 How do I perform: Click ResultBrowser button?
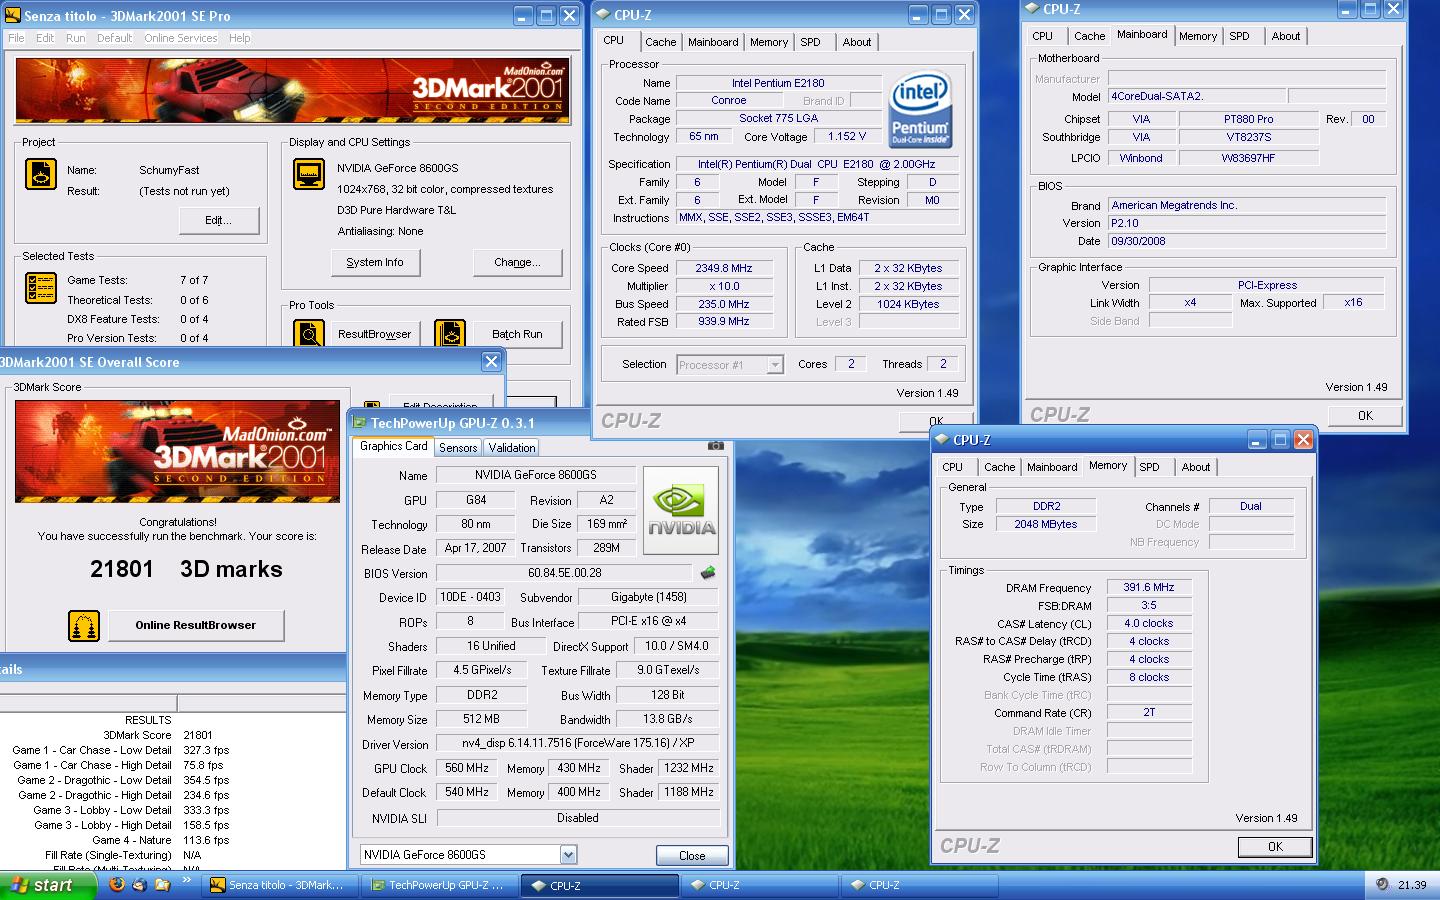pyautogui.click(x=374, y=334)
